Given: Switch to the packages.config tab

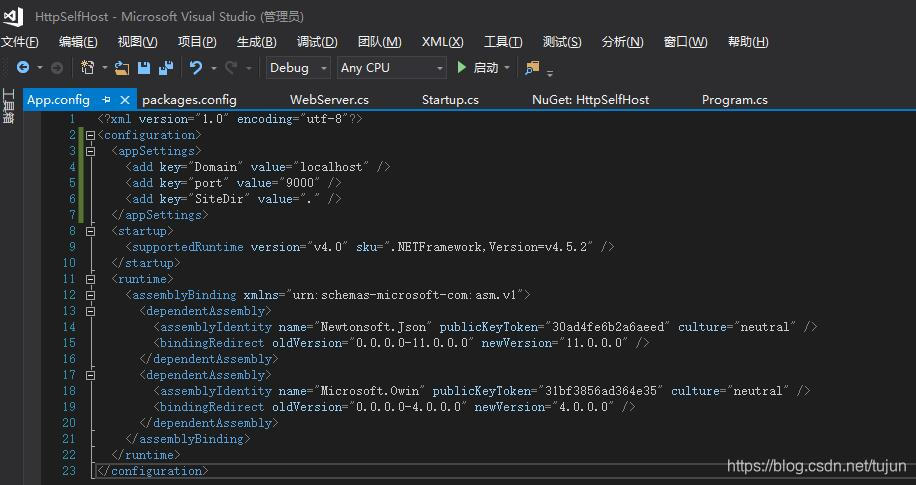Looking at the screenshot, I should click(189, 100).
